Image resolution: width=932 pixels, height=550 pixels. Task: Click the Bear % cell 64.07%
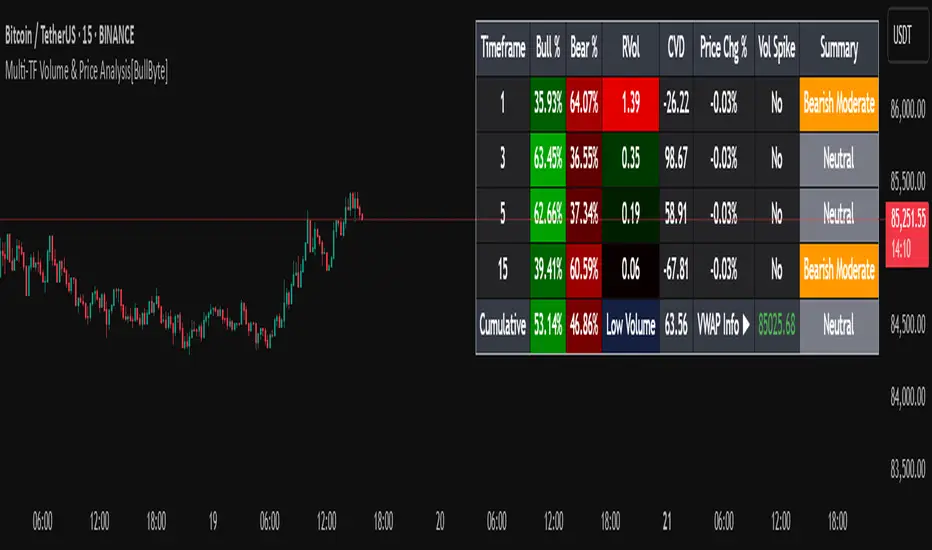coord(584,104)
